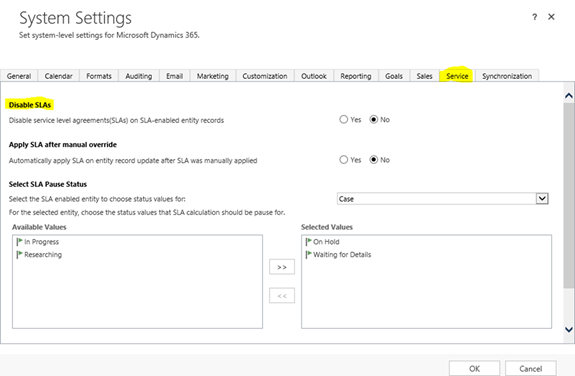Switch to the General tab

tap(19, 76)
